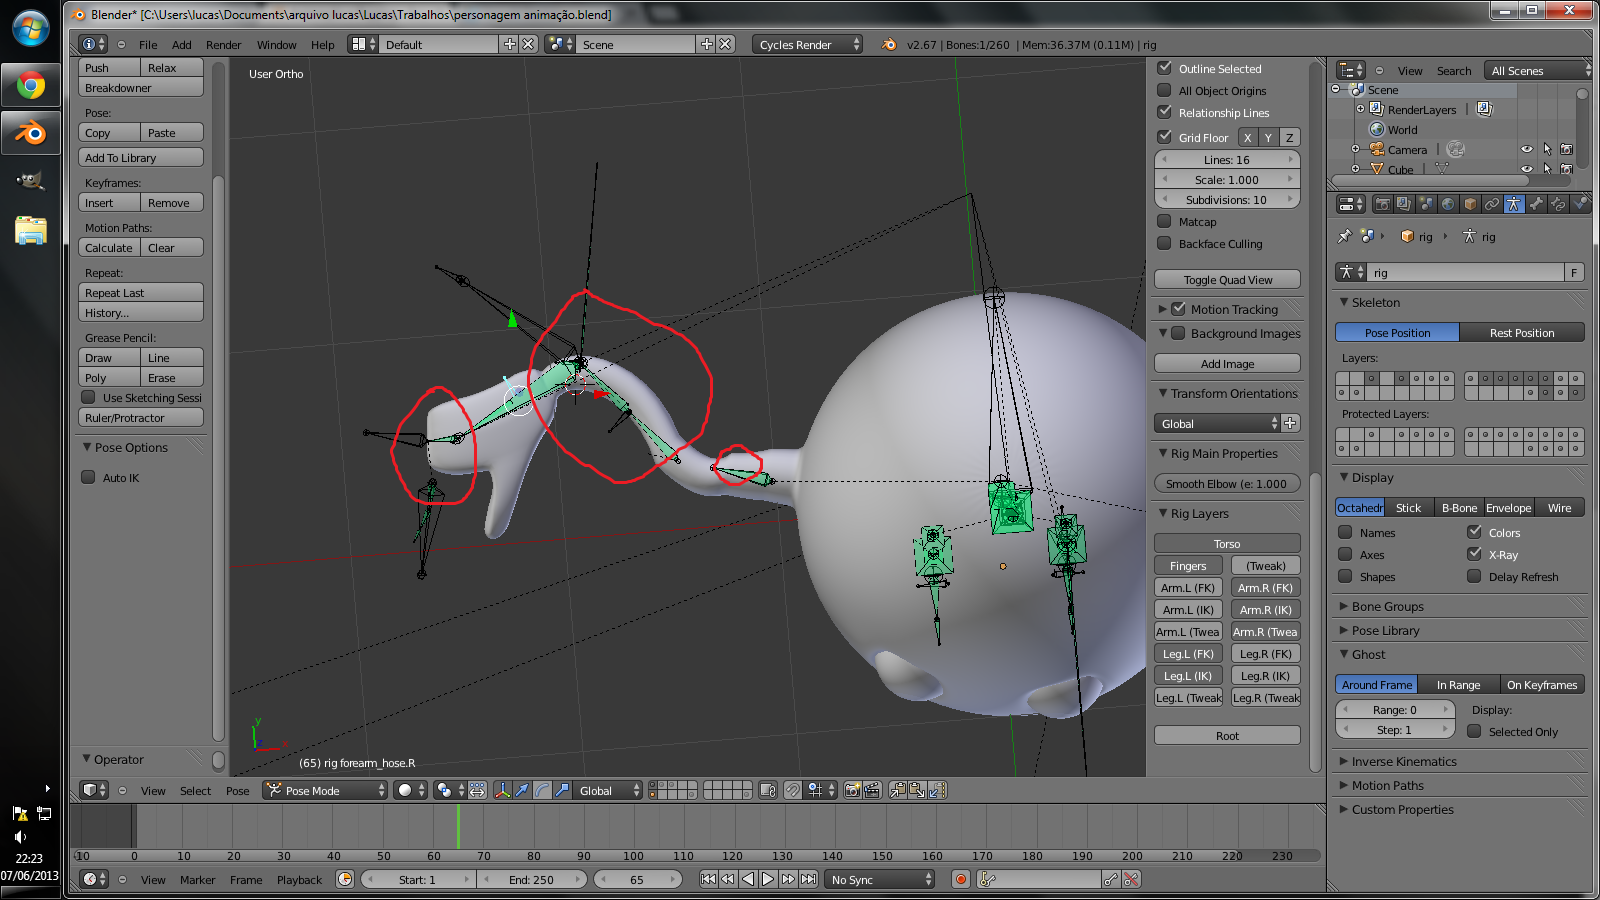Open the Render properties tab icon
This screenshot has width=1600, height=900.
click(x=1382, y=204)
